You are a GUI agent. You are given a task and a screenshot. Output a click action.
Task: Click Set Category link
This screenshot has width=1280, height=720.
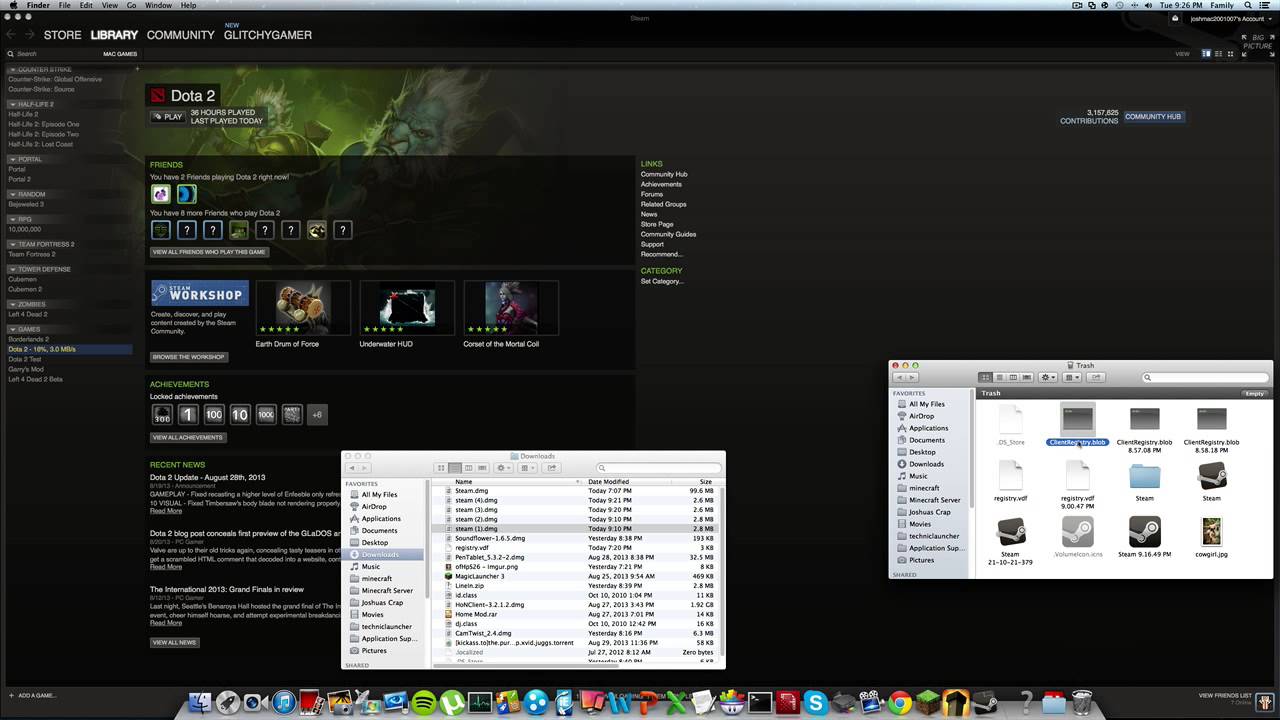click(x=662, y=281)
